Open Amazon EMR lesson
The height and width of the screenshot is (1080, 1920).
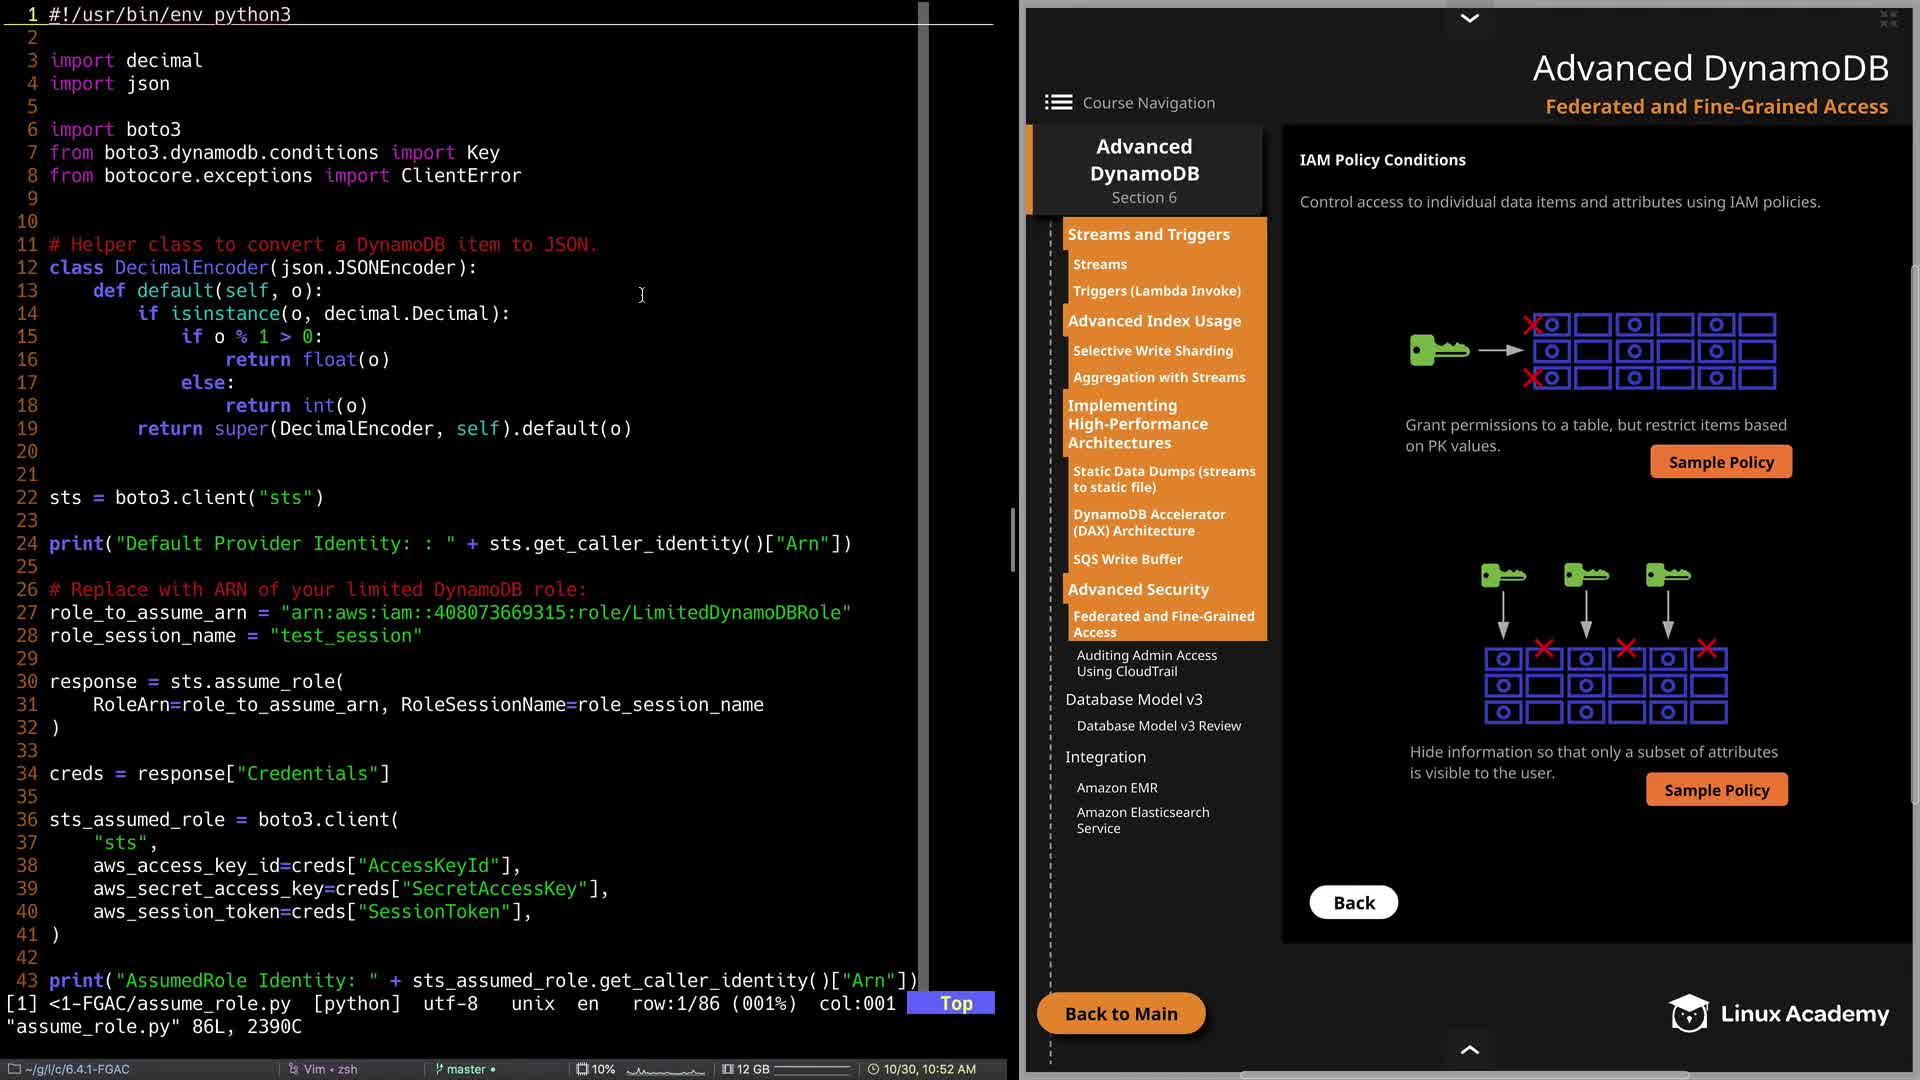click(1117, 787)
